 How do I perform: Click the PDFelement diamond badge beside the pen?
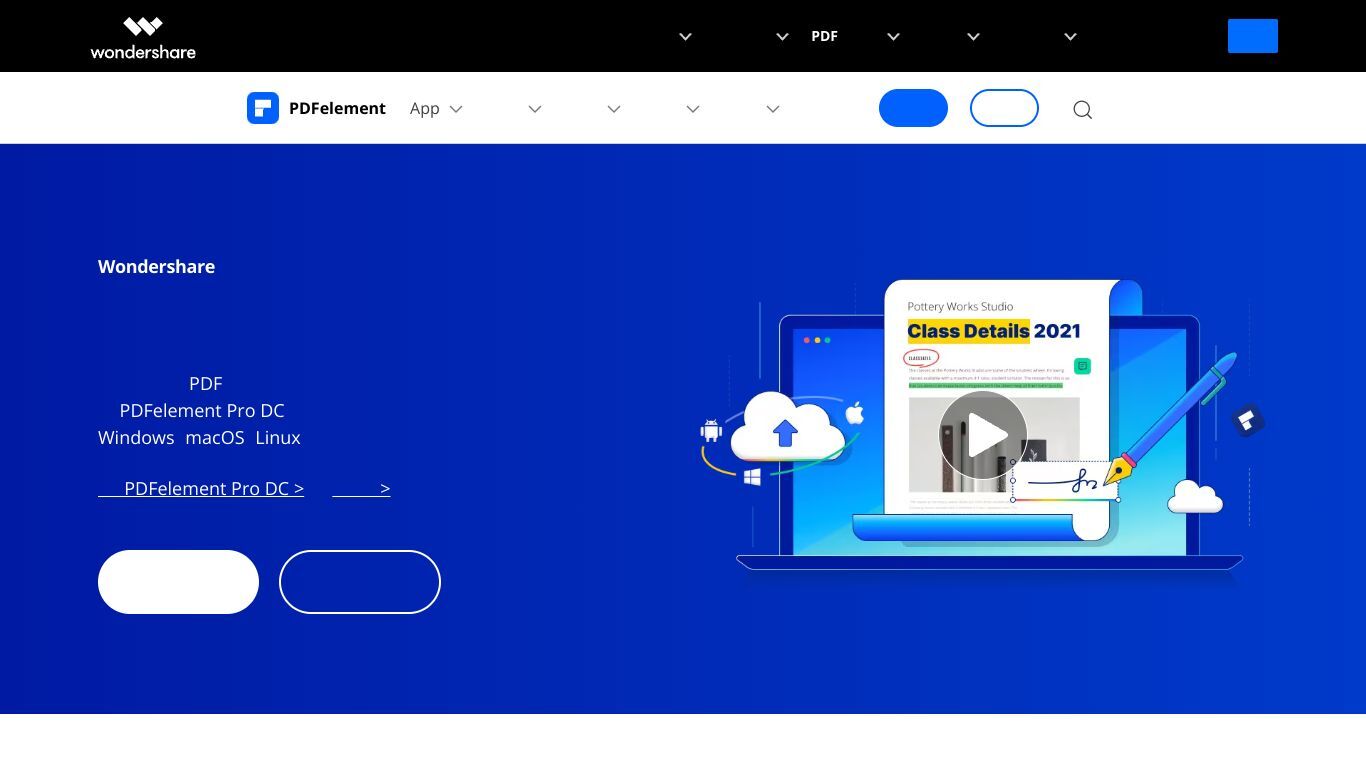coord(1247,421)
